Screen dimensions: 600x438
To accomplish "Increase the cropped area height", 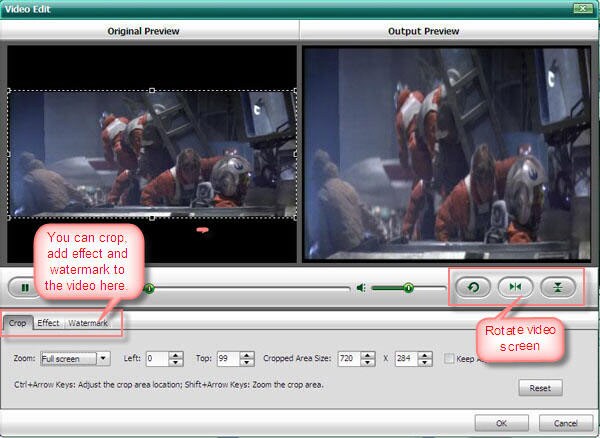I will coord(425,355).
